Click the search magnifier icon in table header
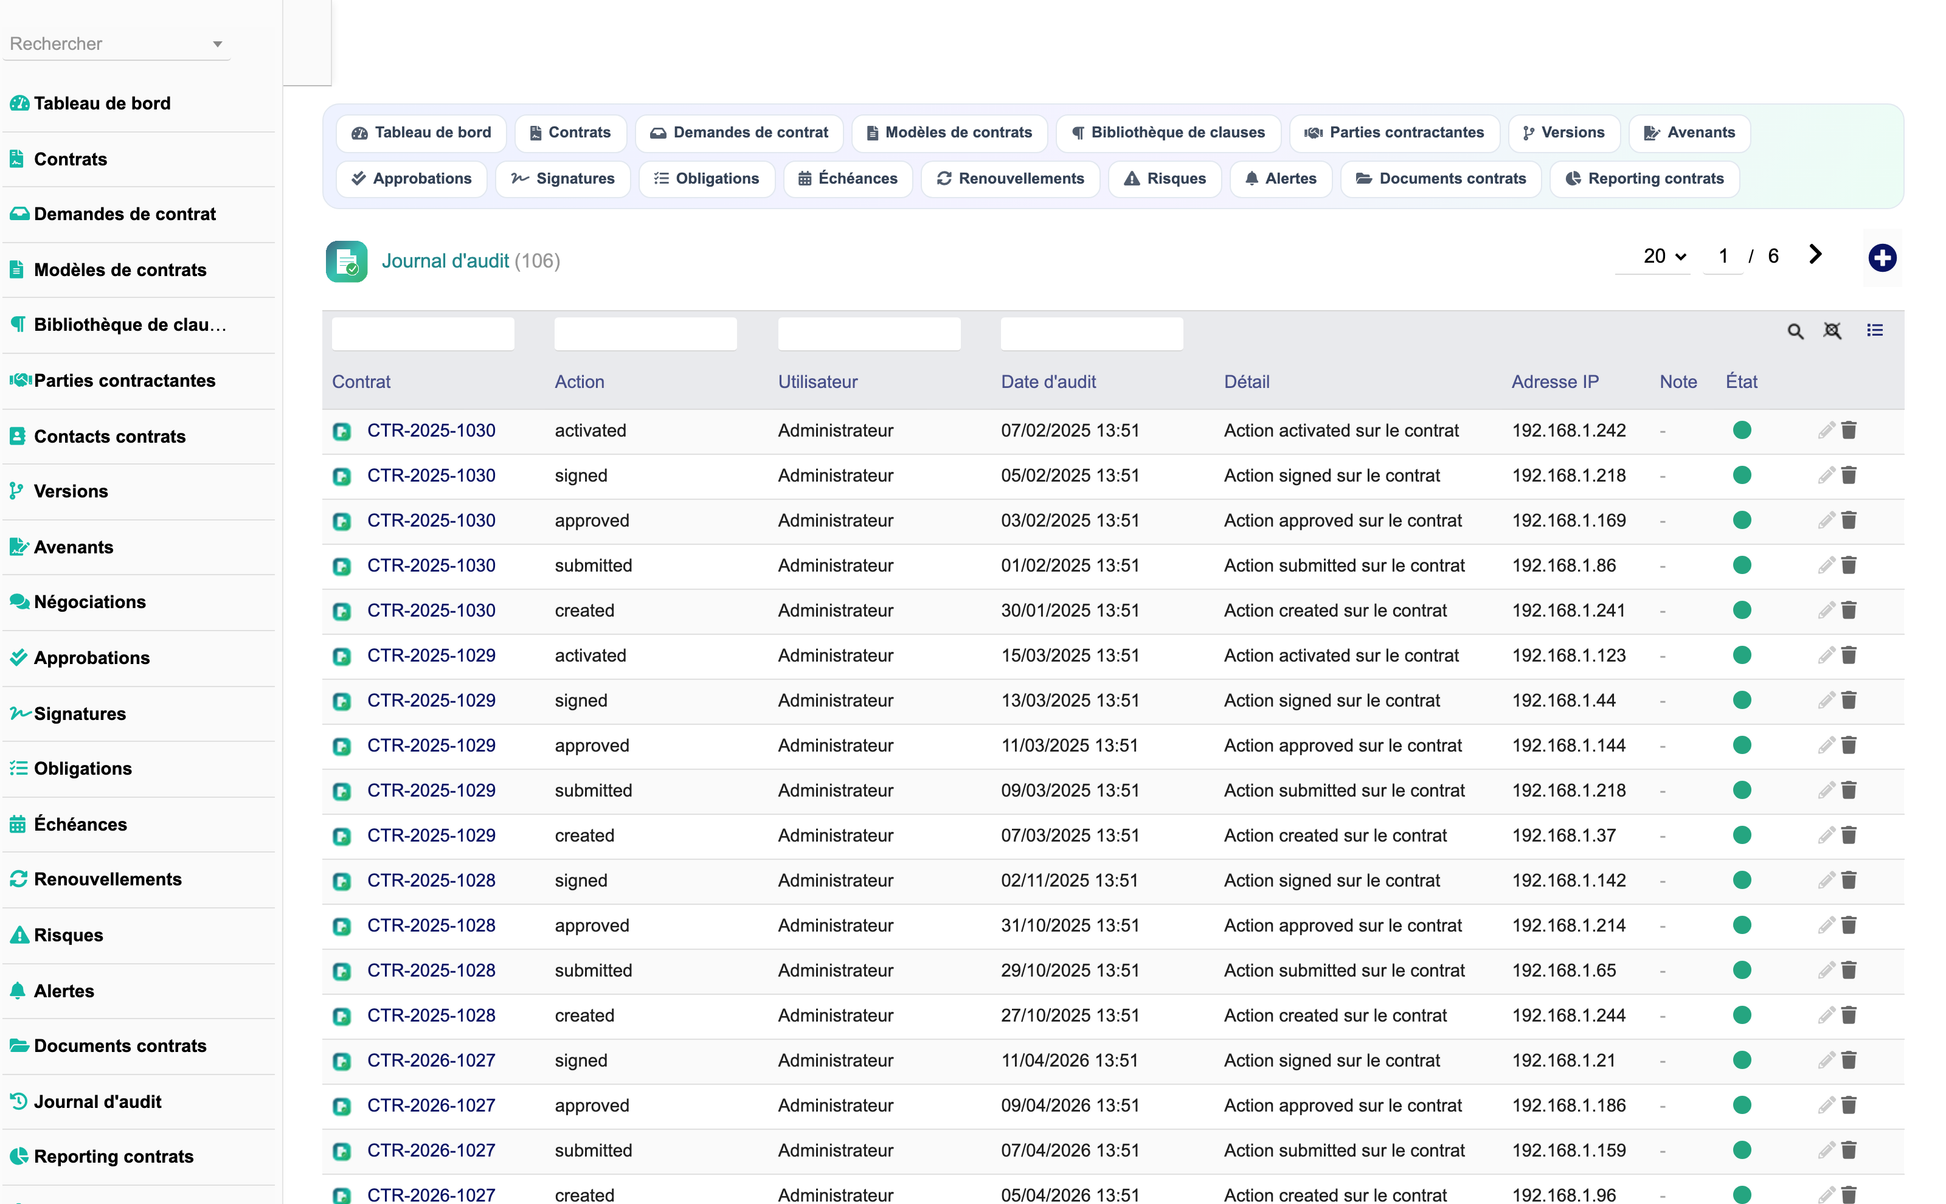The width and height of the screenshot is (1946, 1204). click(1796, 331)
